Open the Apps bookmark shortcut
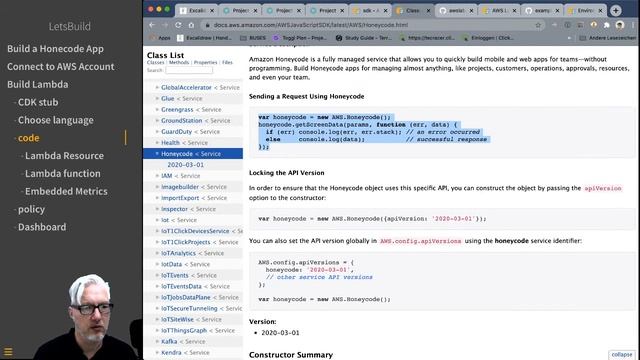Image resolution: width=640 pixels, height=360 pixels. (160, 38)
